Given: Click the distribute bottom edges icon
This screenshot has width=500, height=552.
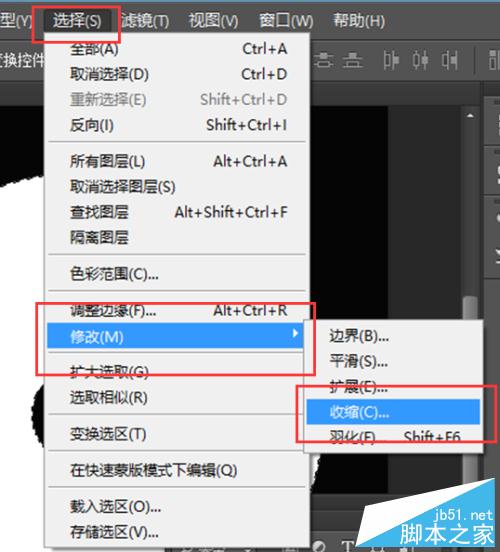Looking at the screenshot, I should (x=352, y=60).
